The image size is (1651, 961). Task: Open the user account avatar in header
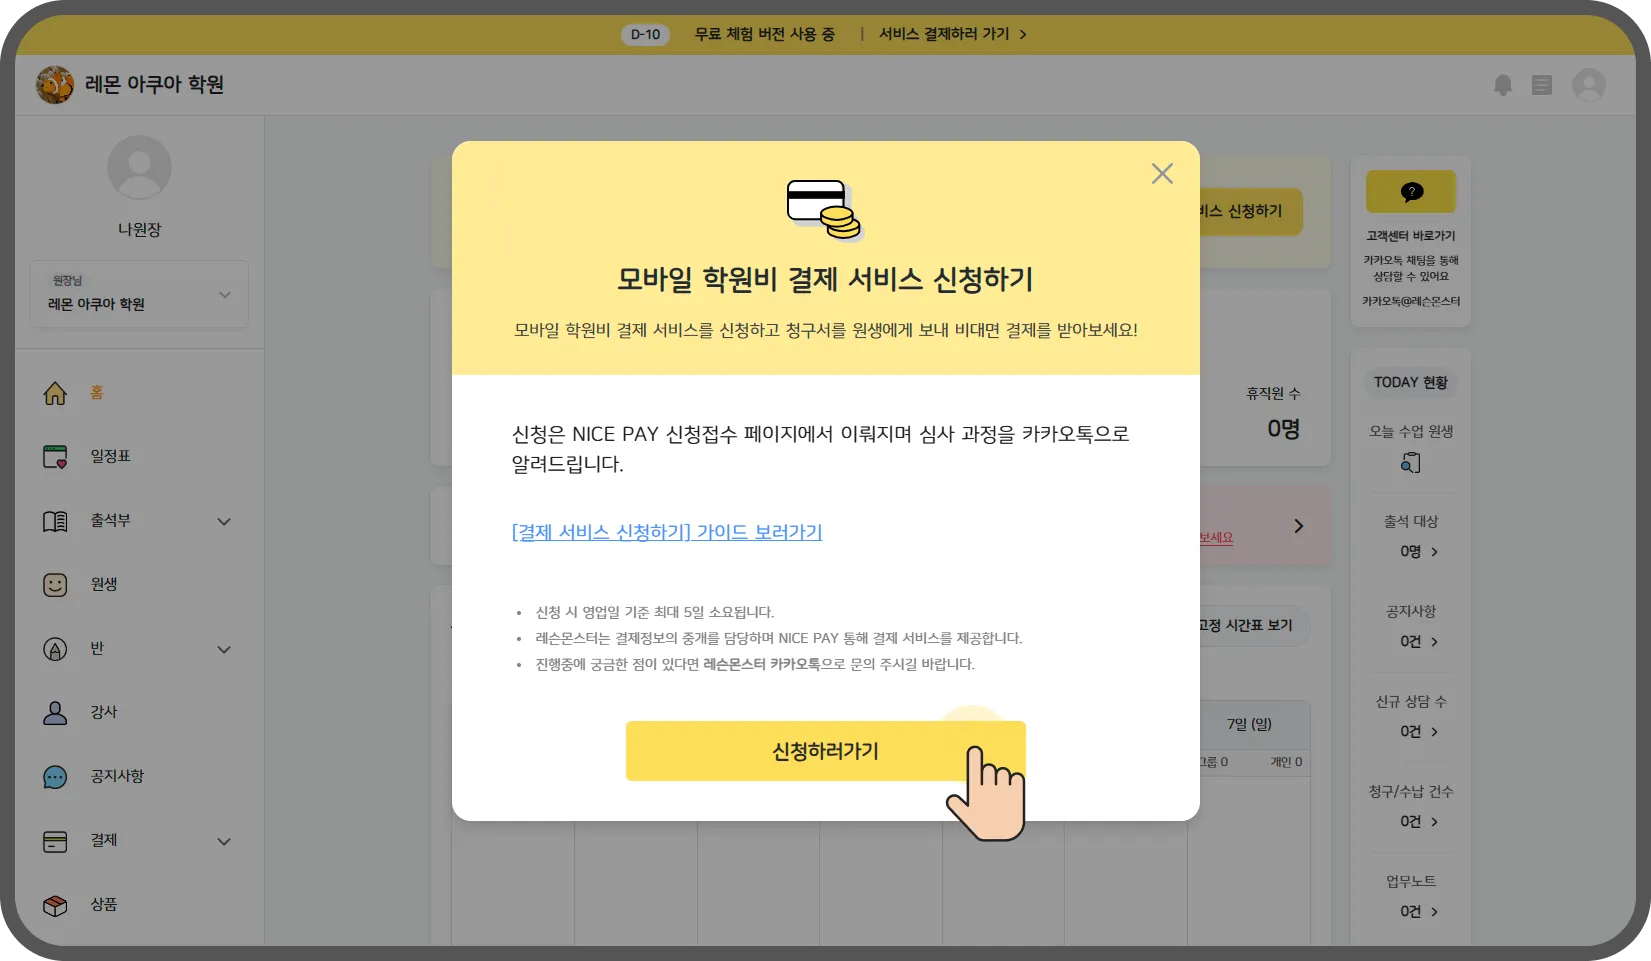[1589, 85]
